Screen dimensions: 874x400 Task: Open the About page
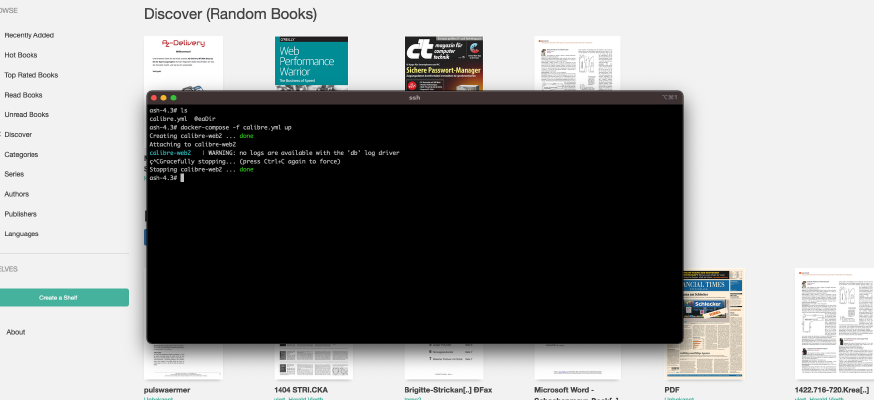click(16, 332)
